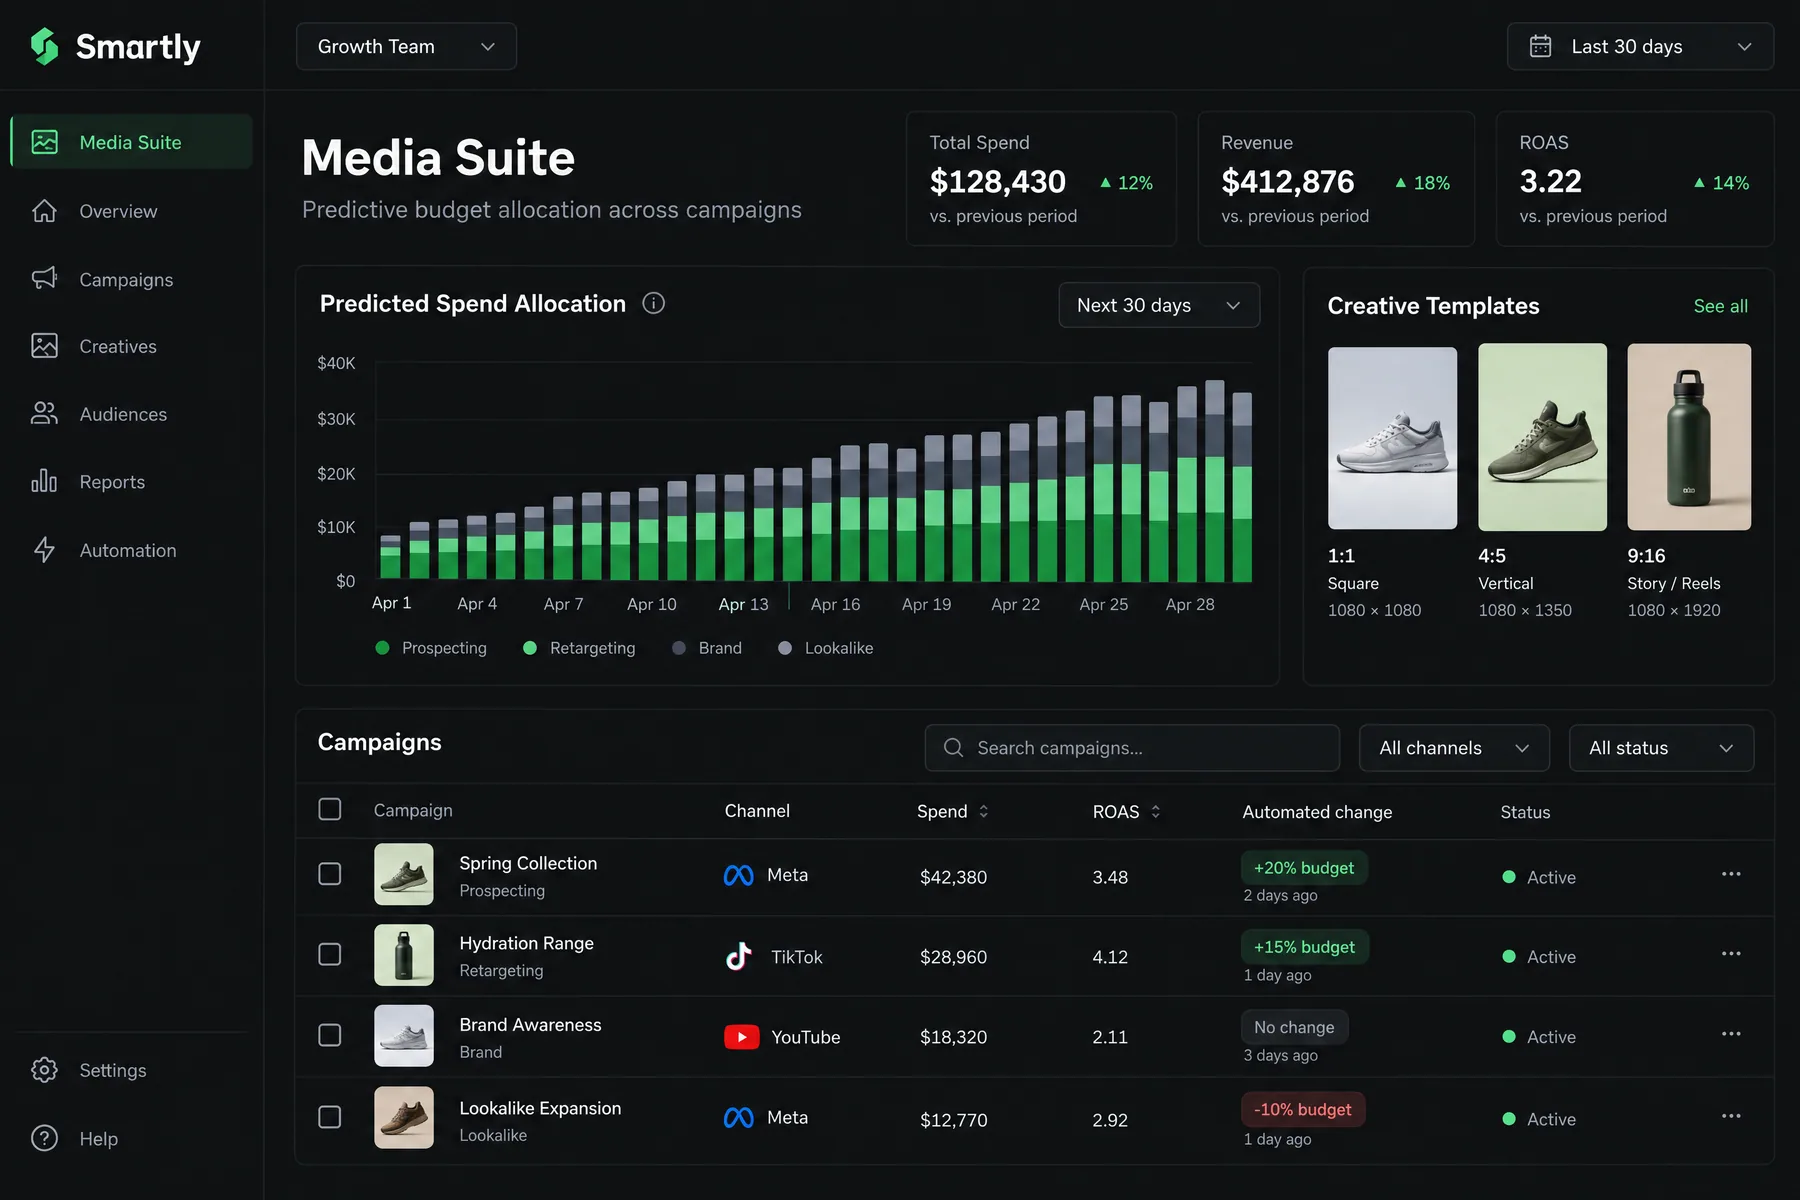Open the All channels filter dropdown

coord(1454,748)
